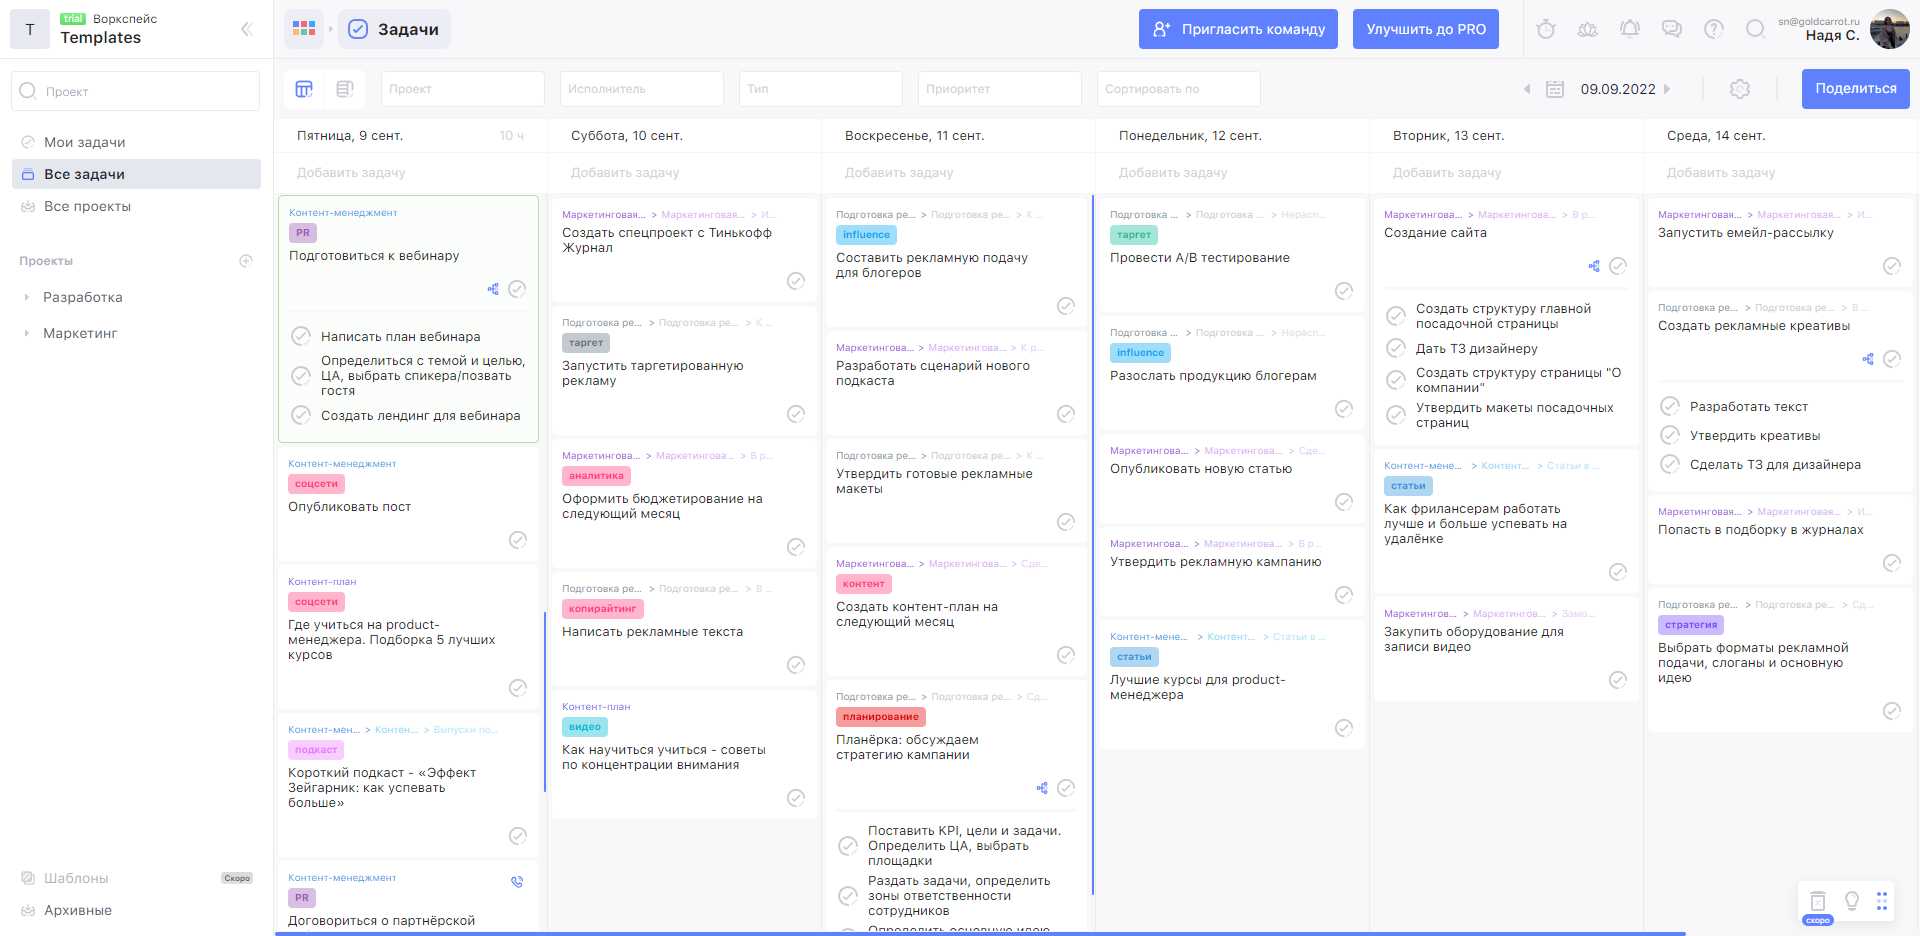Open the colorful apps grid icon
1920x936 pixels.
point(304,29)
